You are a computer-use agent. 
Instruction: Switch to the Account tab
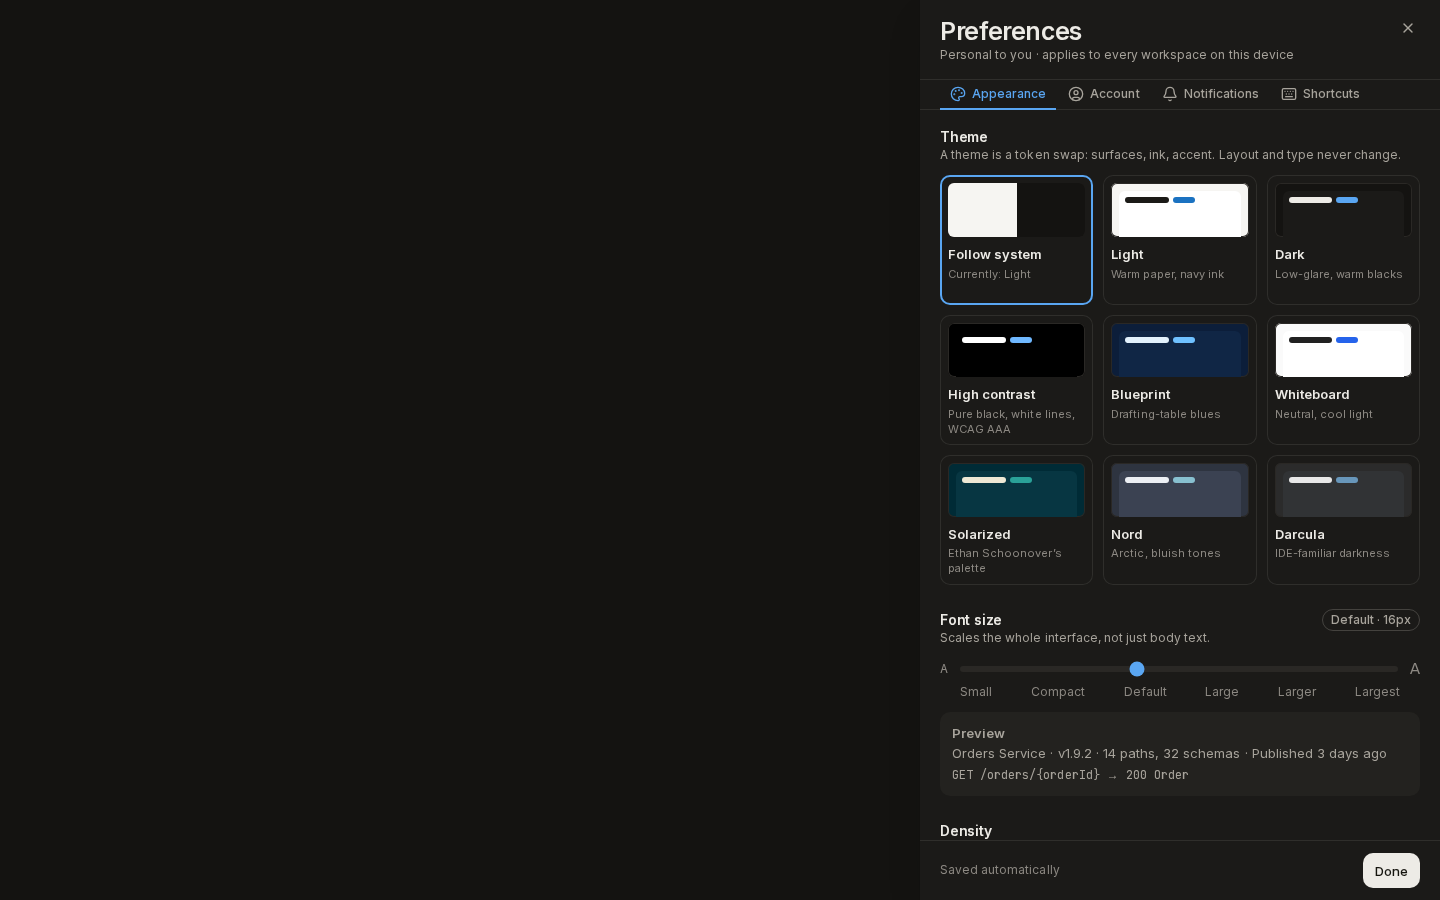coord(1104,94)
